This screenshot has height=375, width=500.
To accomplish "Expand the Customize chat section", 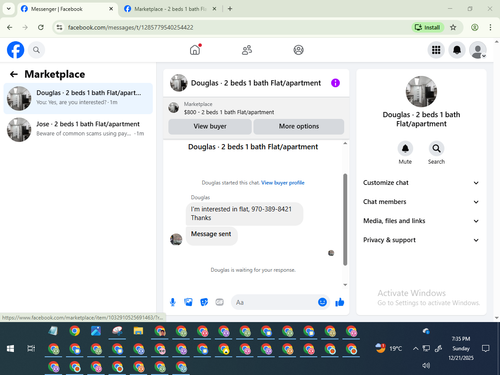I will (x=421, y=183).
